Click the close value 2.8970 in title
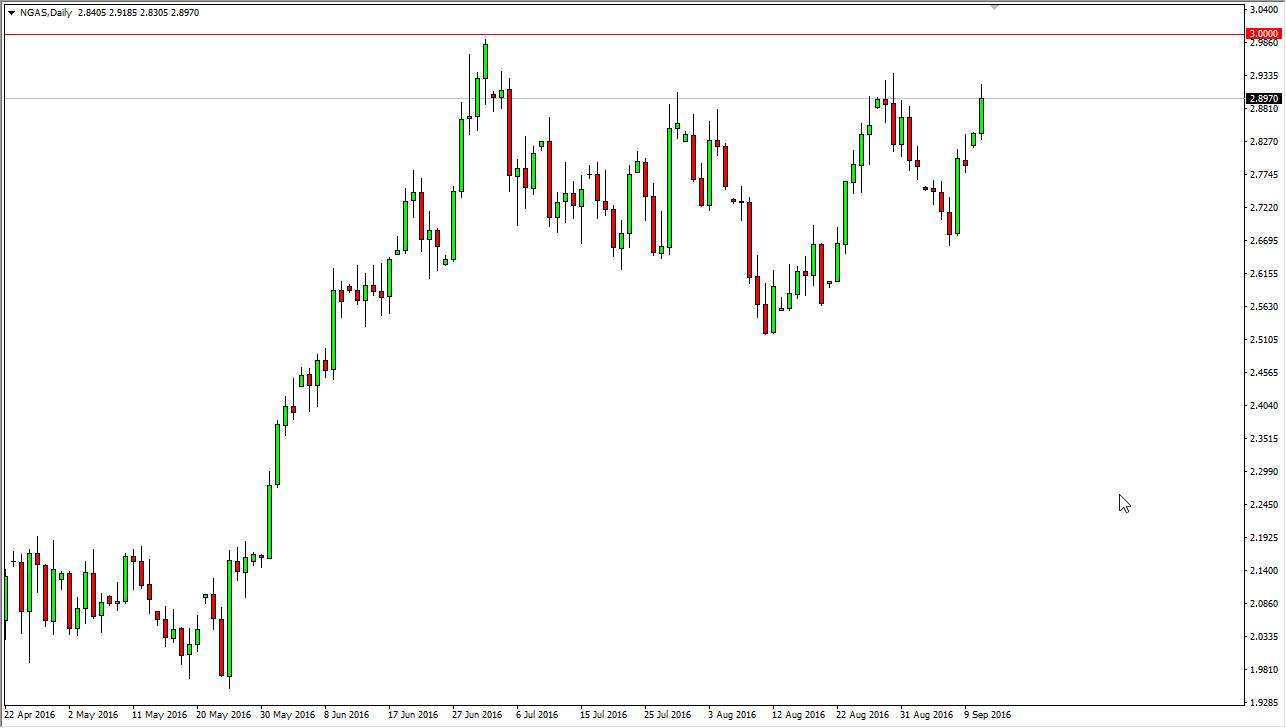 [185, 13]
